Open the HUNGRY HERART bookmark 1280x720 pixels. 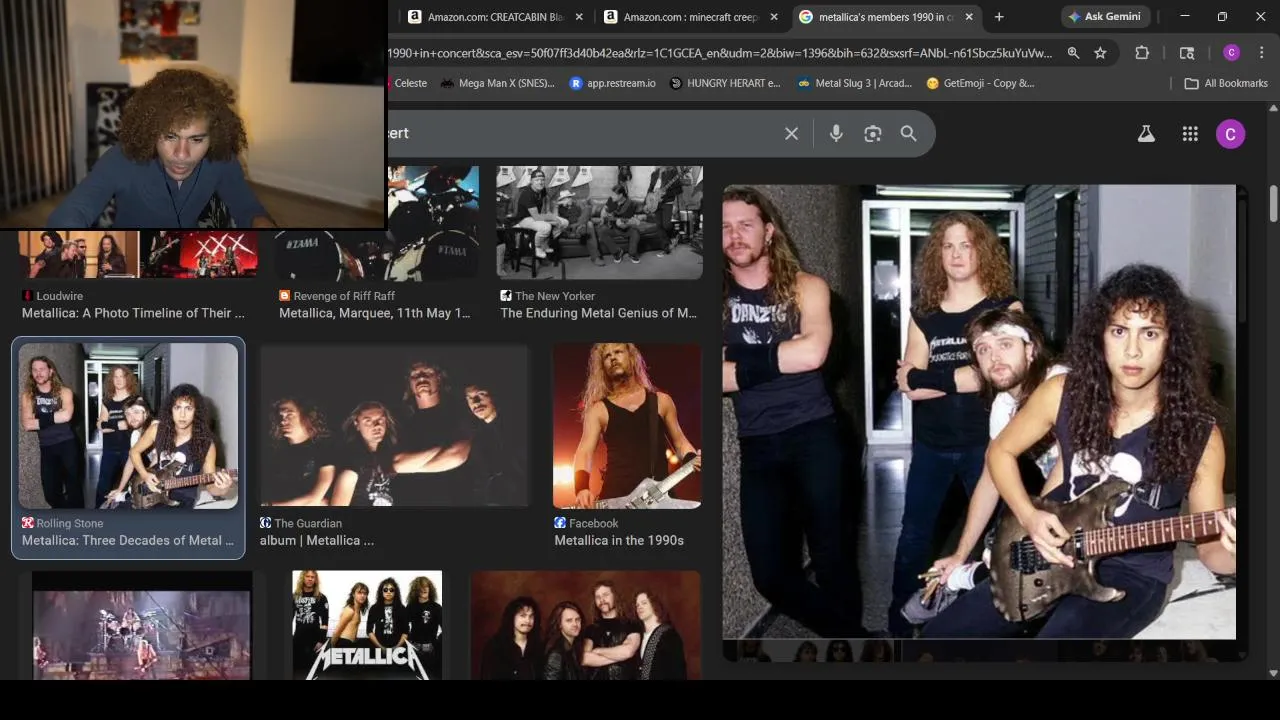[x=725, y=83]
